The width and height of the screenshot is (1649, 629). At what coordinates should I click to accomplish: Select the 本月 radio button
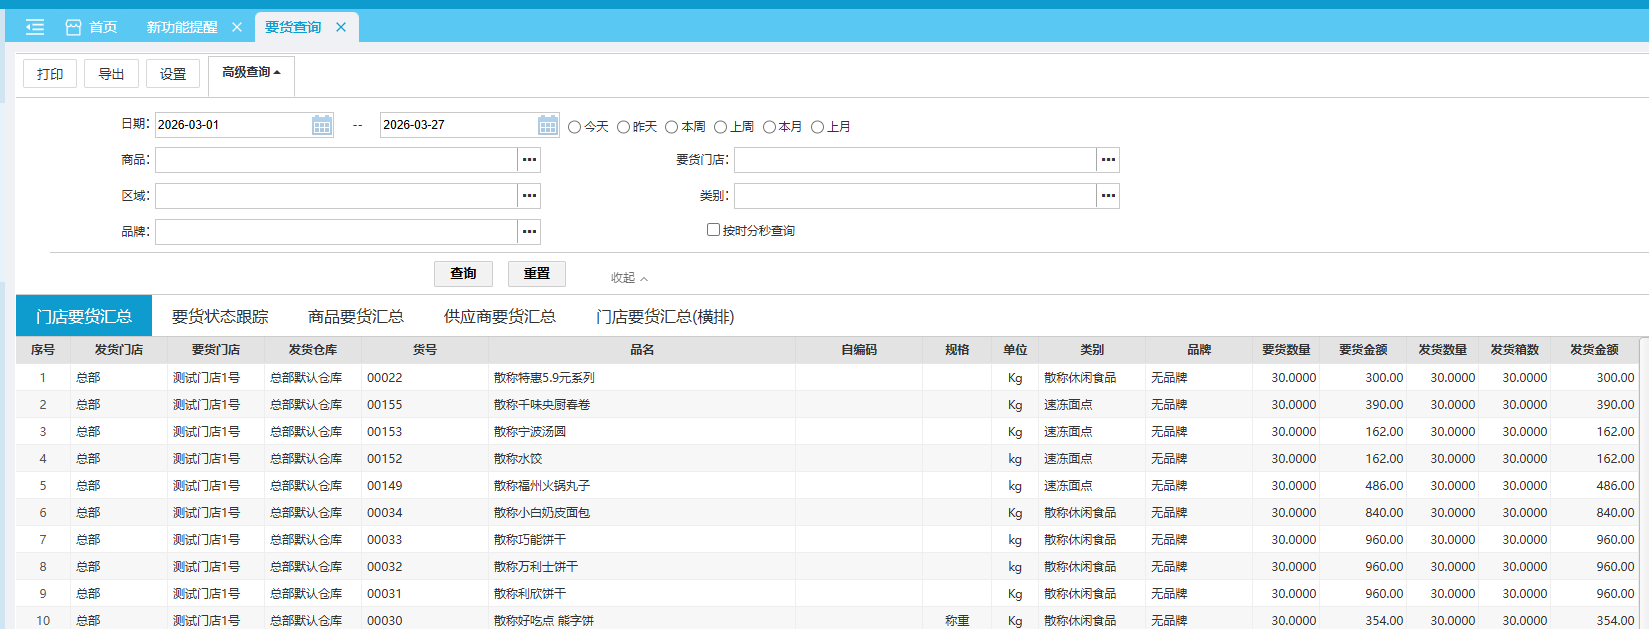(x=769, y=127)
